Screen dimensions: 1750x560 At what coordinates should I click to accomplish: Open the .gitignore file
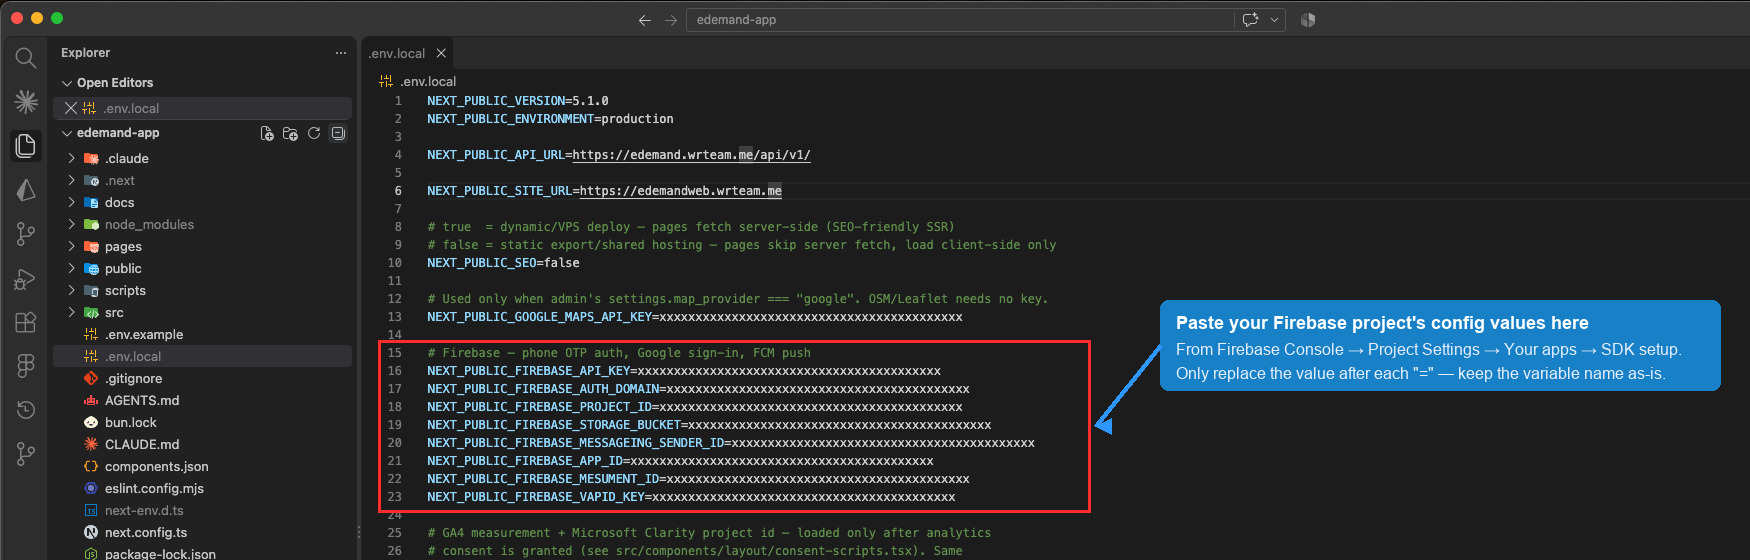pos(134,378)
